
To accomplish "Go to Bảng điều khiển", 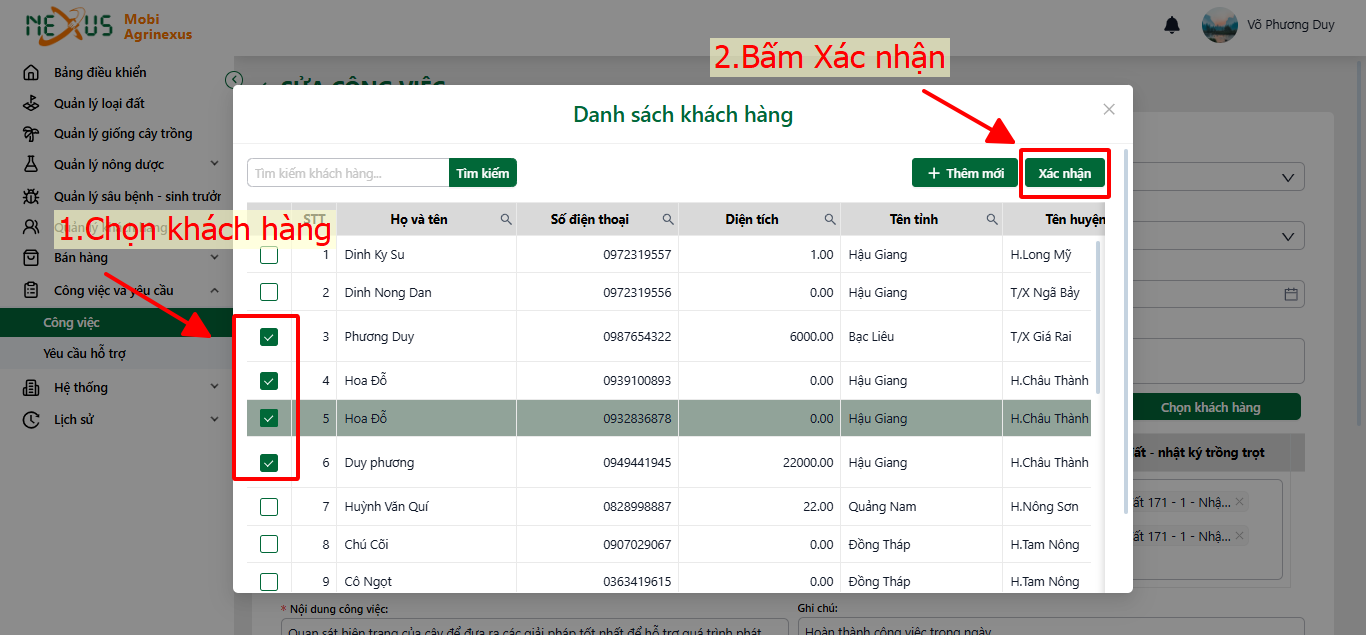I will pyautogui.click(x=100, y=72).
